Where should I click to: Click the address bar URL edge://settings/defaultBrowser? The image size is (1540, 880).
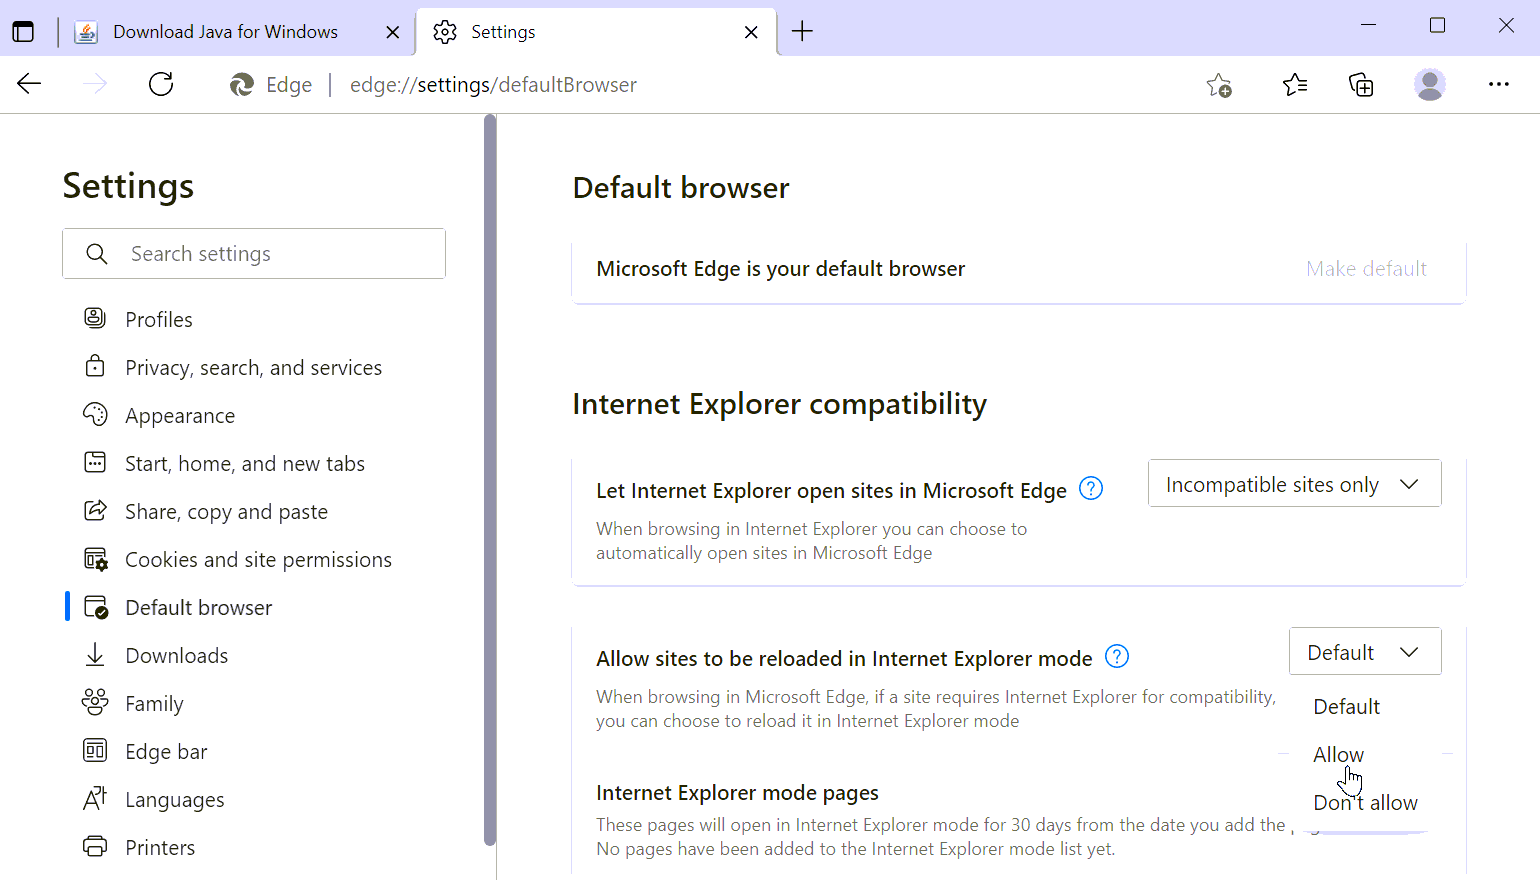point(493,85)
